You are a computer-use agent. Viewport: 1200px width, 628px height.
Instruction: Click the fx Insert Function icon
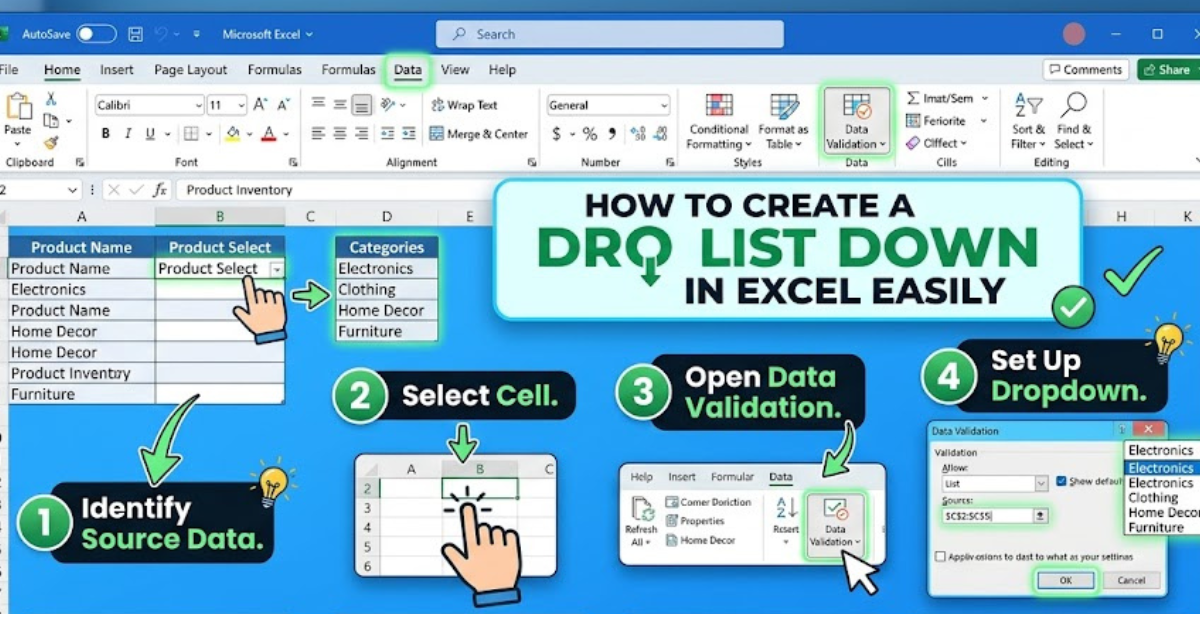(160, 190)
